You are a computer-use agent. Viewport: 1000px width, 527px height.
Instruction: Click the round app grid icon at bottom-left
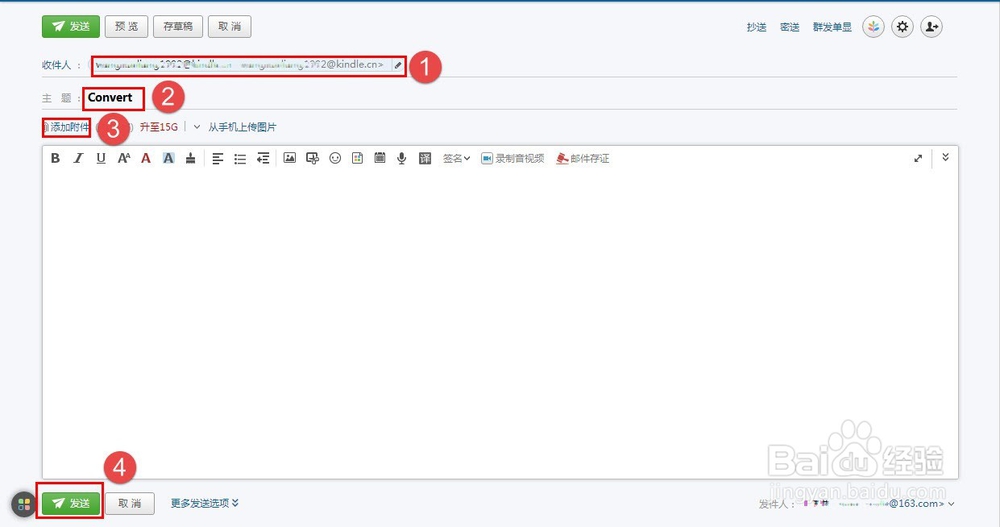point(24,505)
